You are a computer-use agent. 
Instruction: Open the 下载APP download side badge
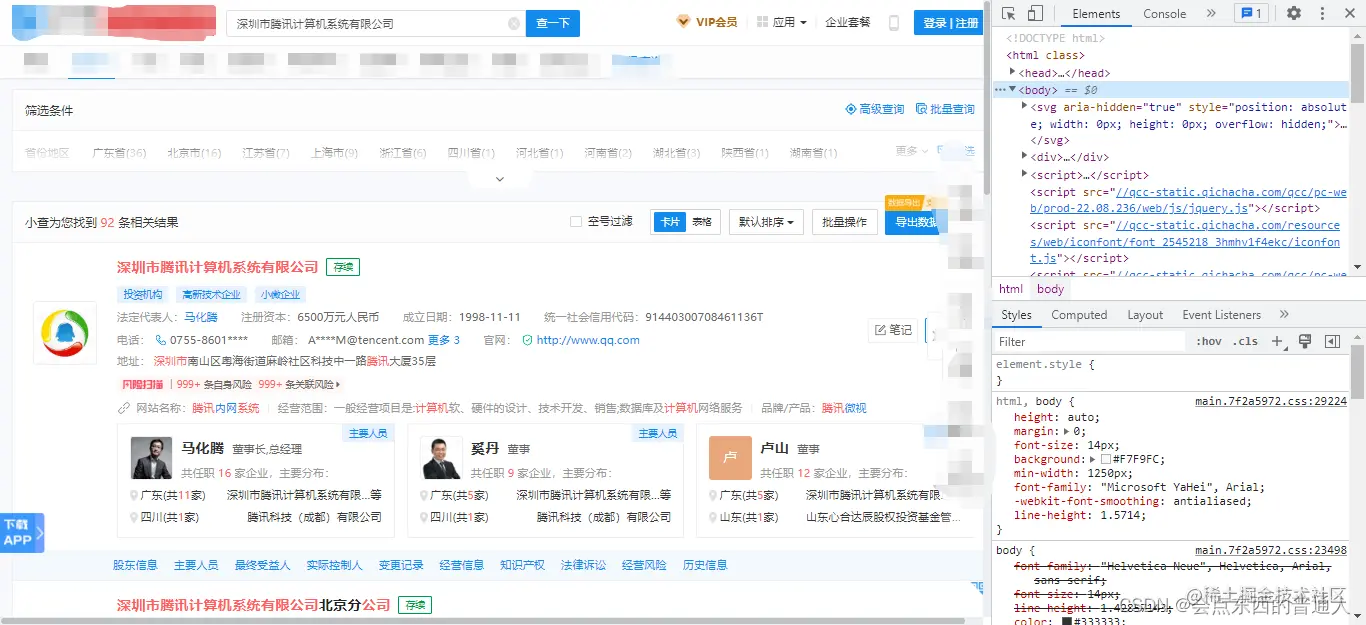click(x=21, y=532)
